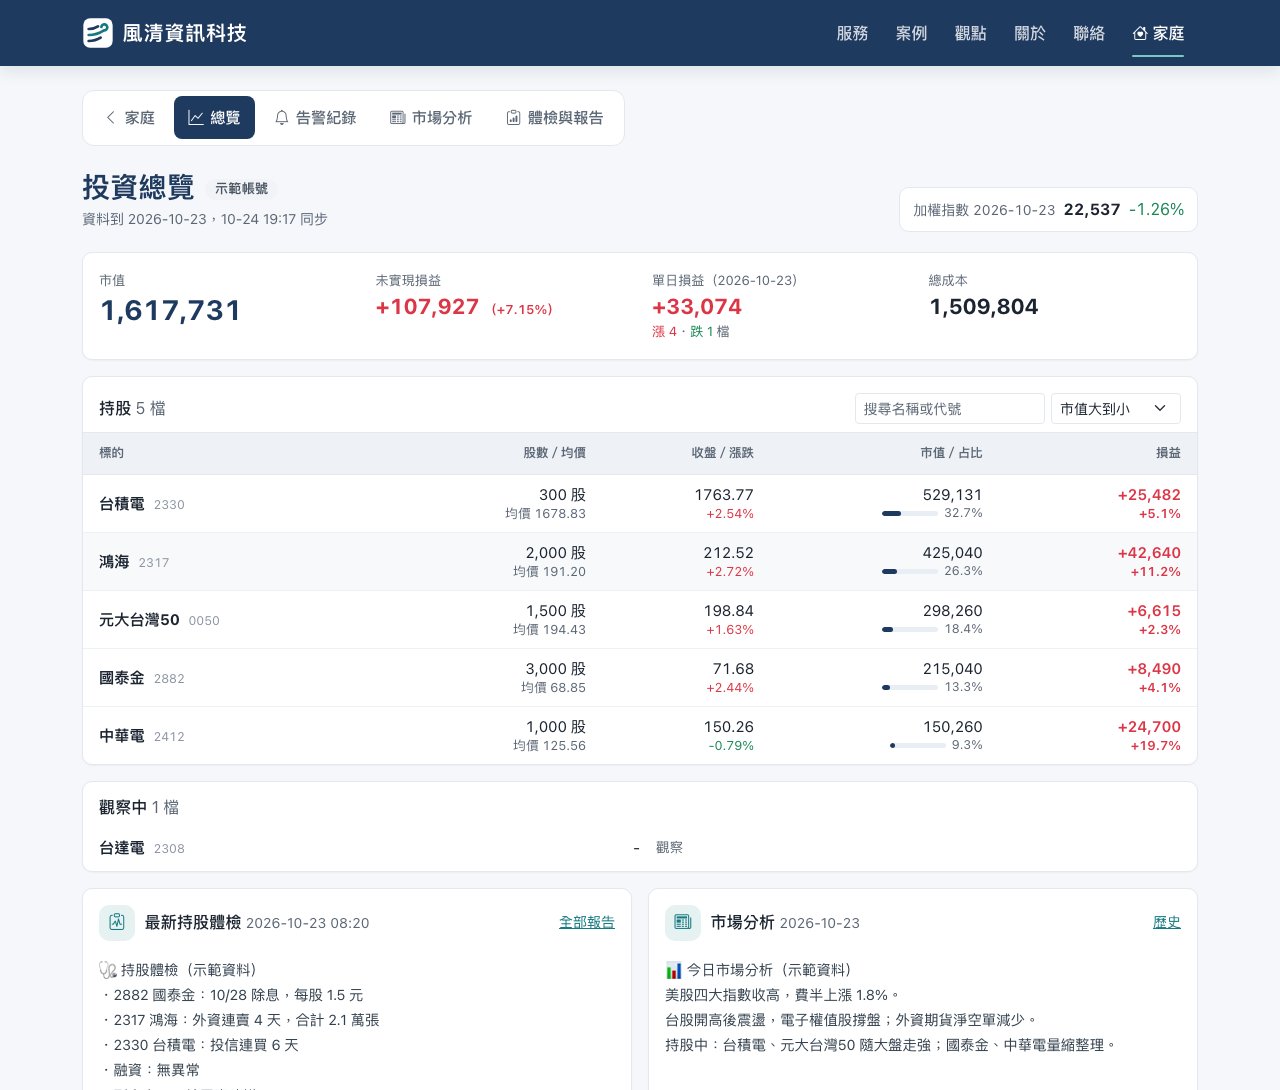1280x1090 pixels.
Task: Open the 案例 menu item
Action: [x=911, y=34]
